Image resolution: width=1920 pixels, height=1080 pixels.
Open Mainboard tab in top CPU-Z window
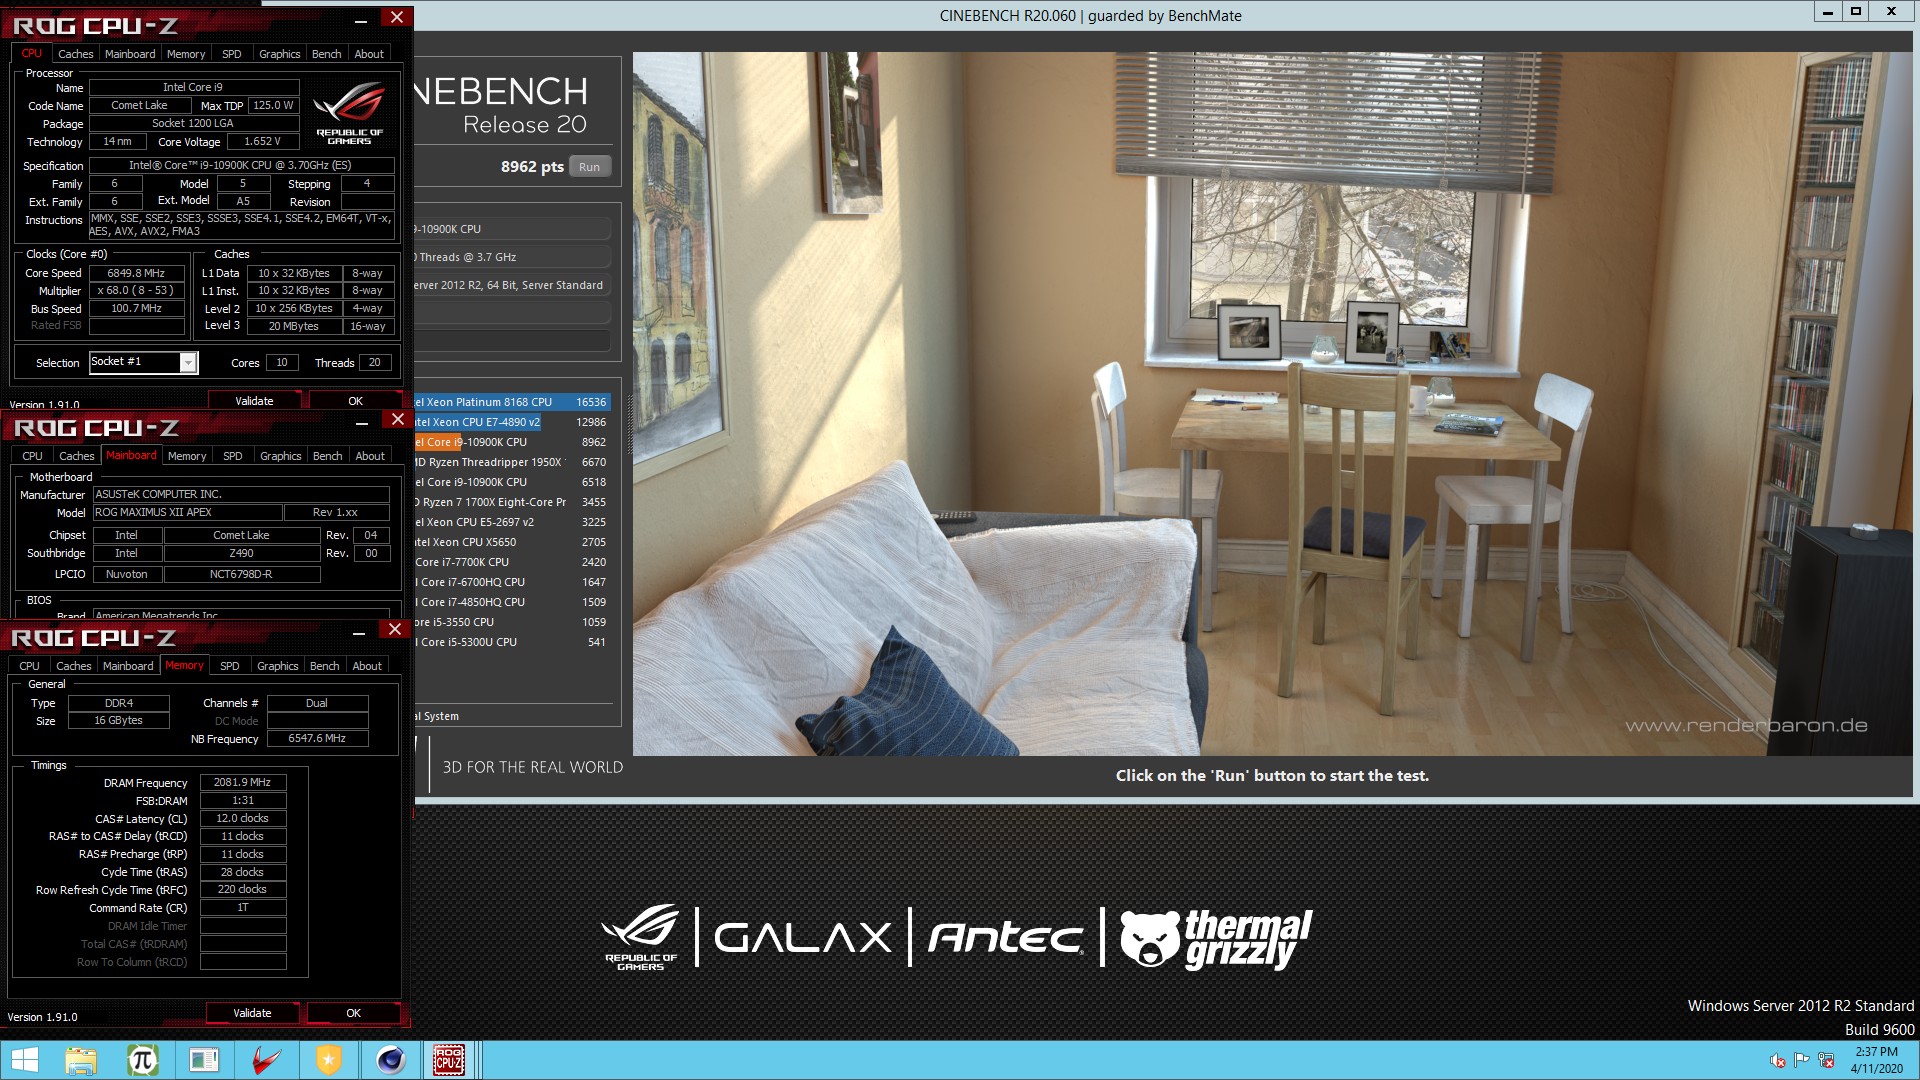[x=130, y=54]
